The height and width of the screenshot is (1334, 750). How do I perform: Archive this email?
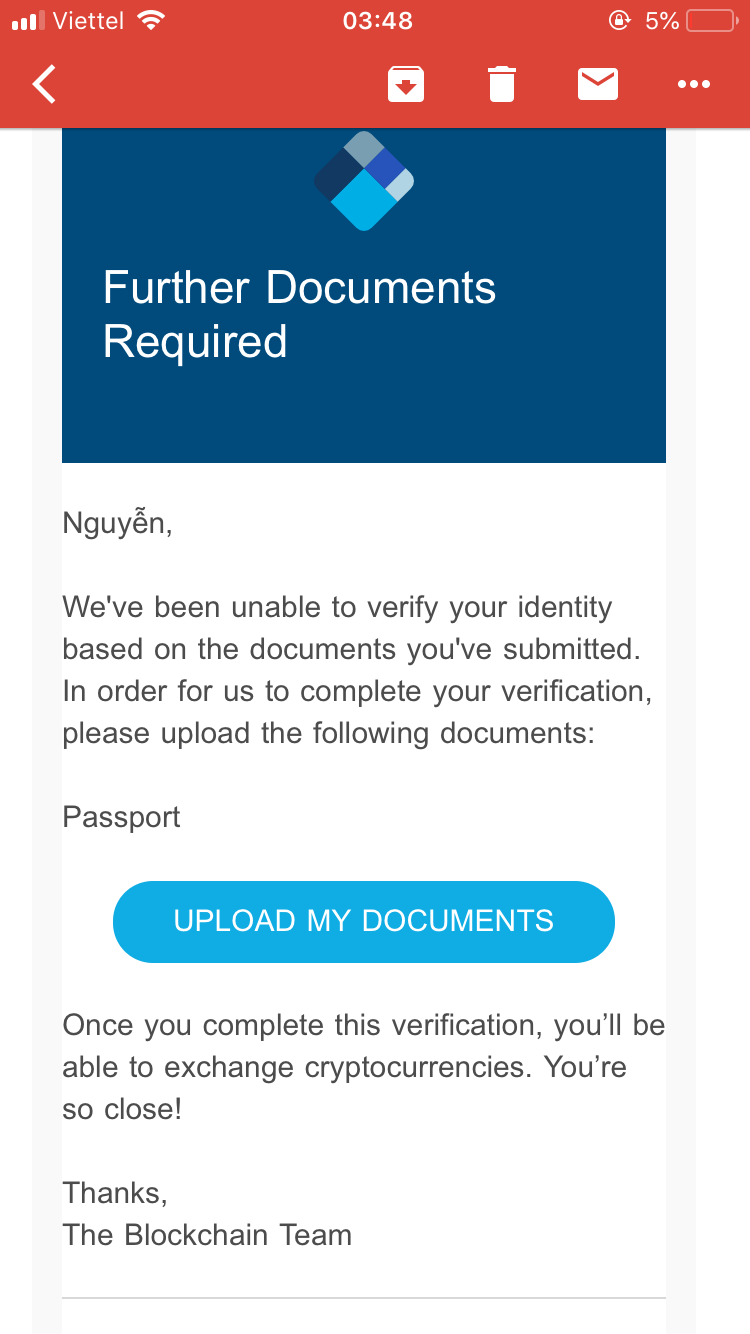tap(406, 85)
